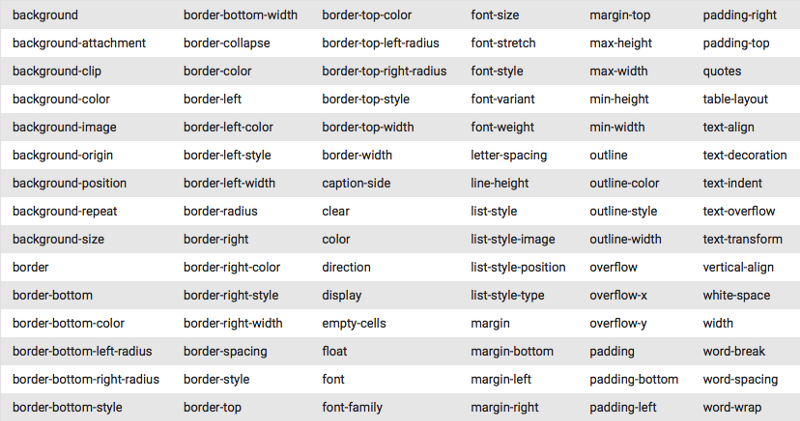The width and height of the screenshot is (800, 421).
Task: Click the border-top-left-radius property
Action: coord(381,43)
